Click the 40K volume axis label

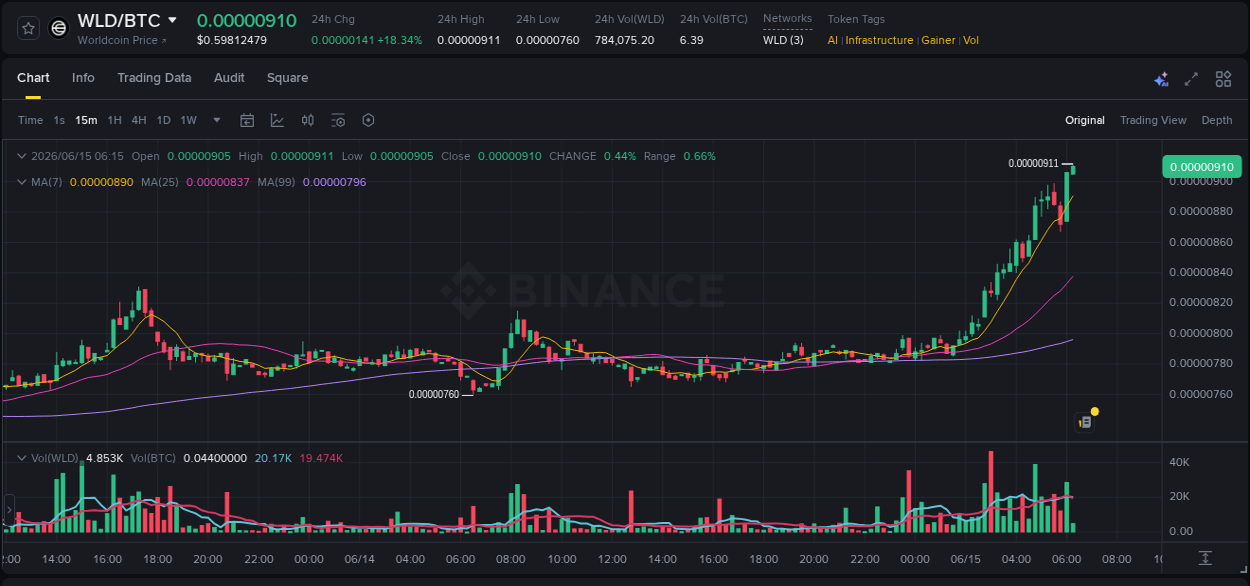click(x=1179, y=462)
